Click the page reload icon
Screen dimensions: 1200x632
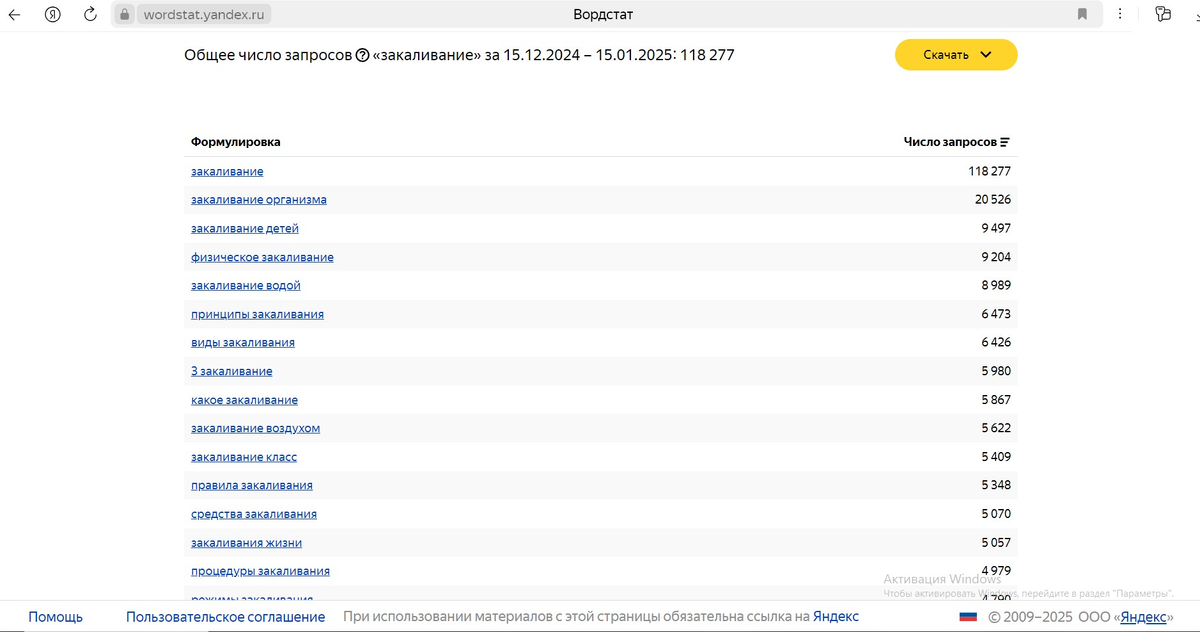pos(90,14)
